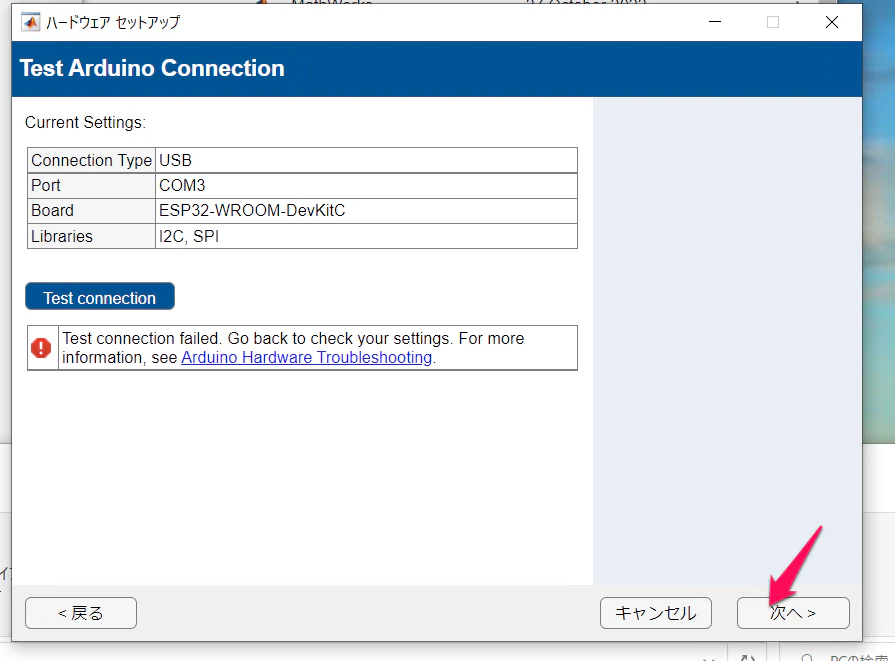Click the Board label cell

[x=91, y=211]
